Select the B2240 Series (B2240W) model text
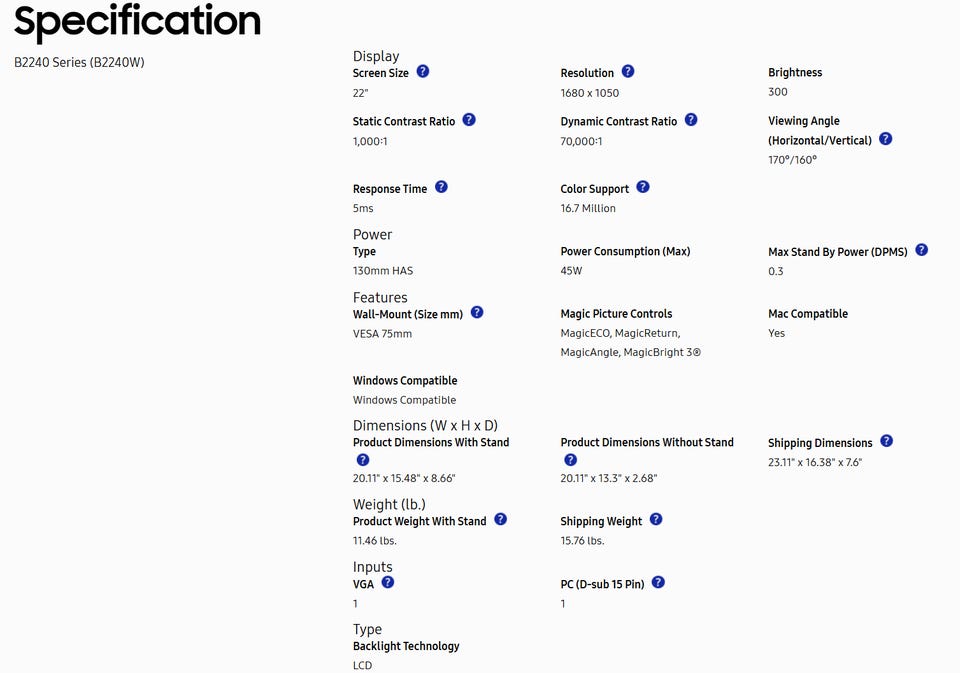 [x=79, y=62]
